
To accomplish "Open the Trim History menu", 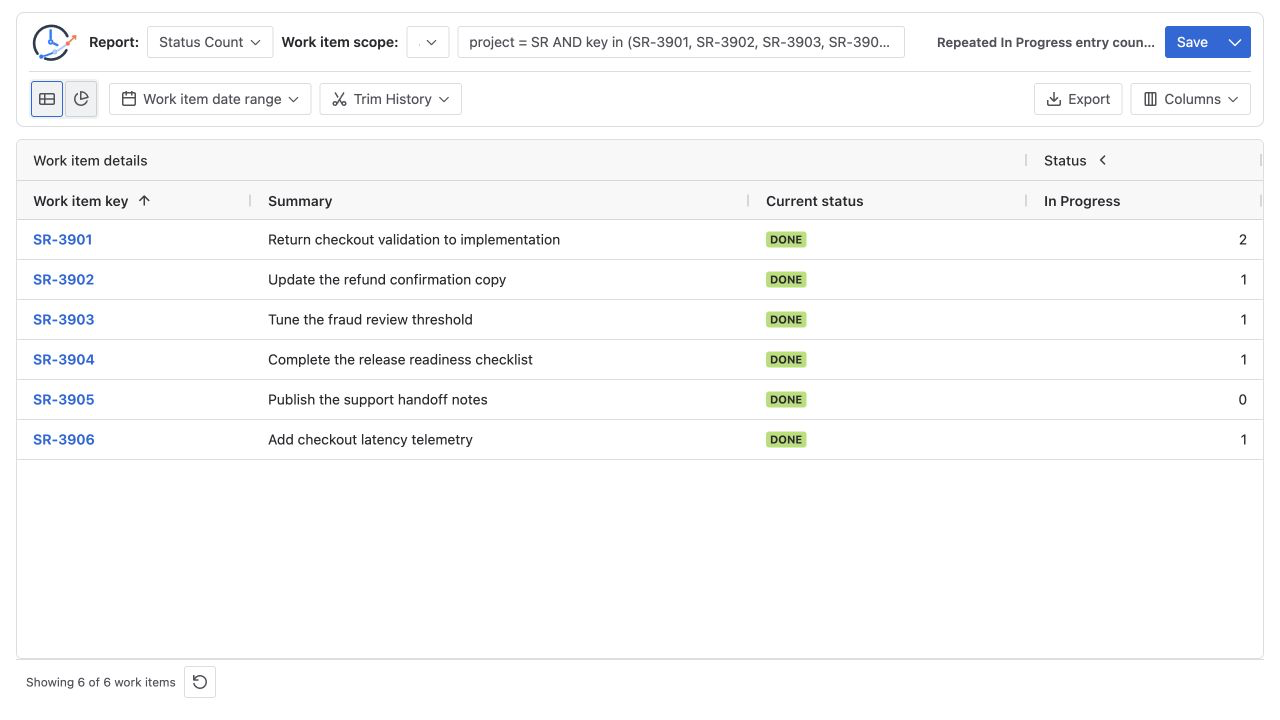I will [x=391, y=99].
